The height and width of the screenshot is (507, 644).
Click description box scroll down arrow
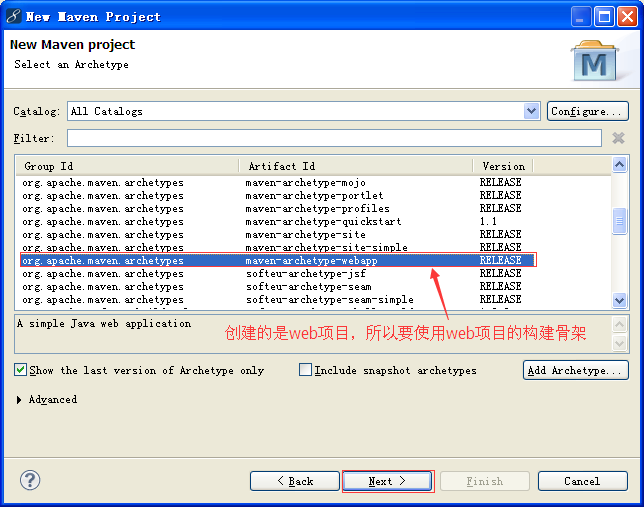[x=619, y=343]
